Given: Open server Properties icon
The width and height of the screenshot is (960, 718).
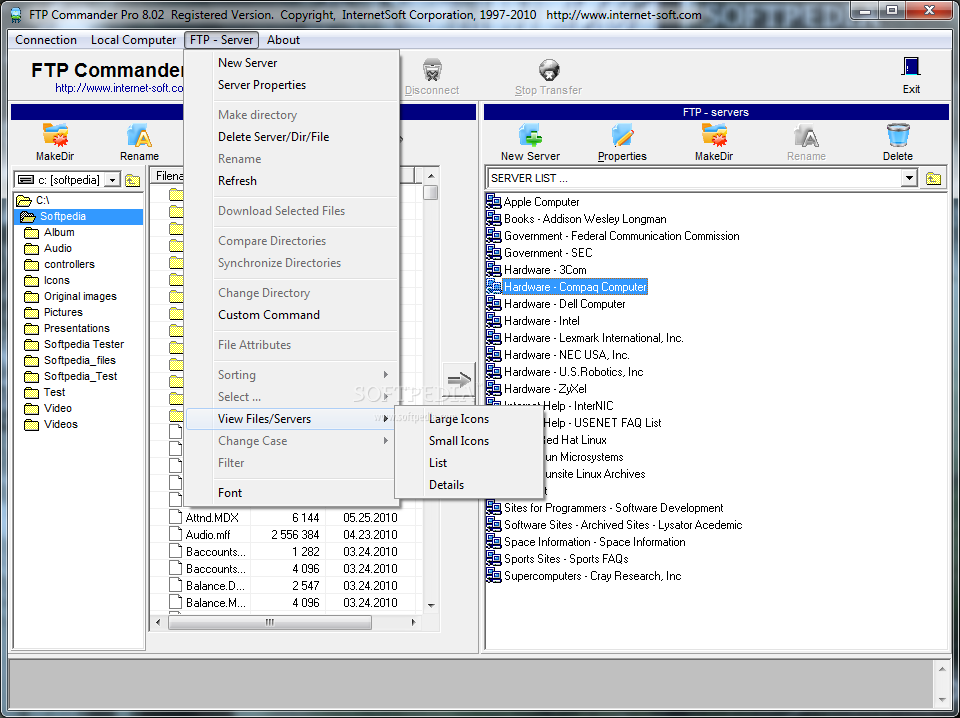Looking at the screenshot, I should click(x=622, y=135).
